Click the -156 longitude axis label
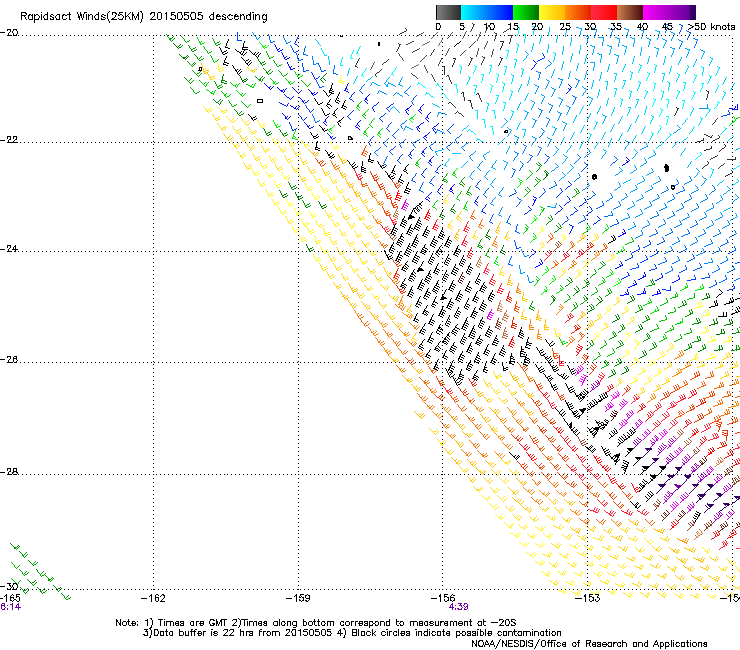Screen dimensions: 740x650 point(443,598)
